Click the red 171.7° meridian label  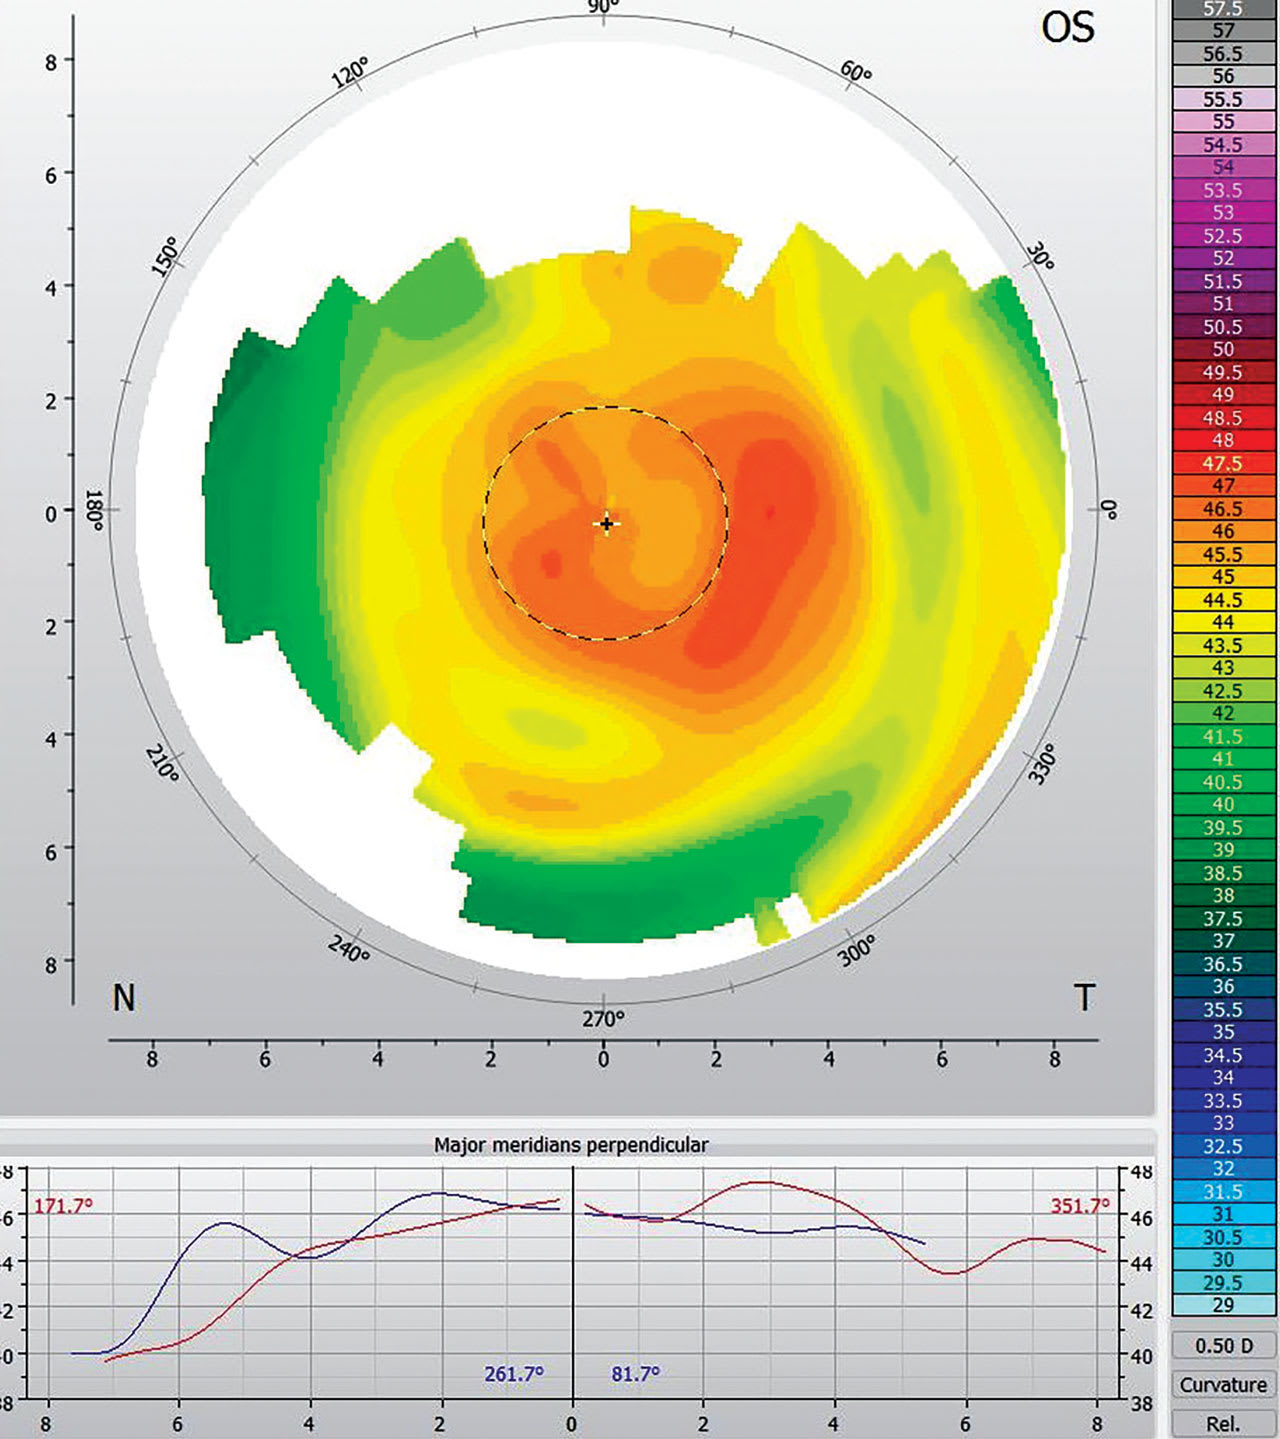click(x=63, y=1206)
